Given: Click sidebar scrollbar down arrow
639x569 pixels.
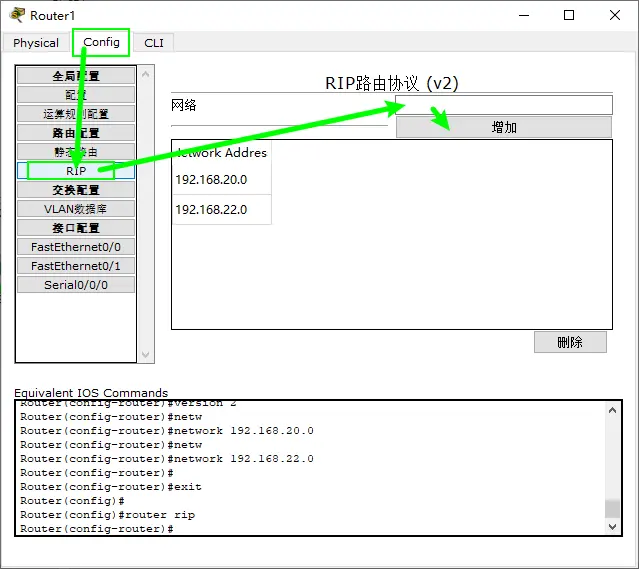Looking at the screenshot, I should click(145, 355).
